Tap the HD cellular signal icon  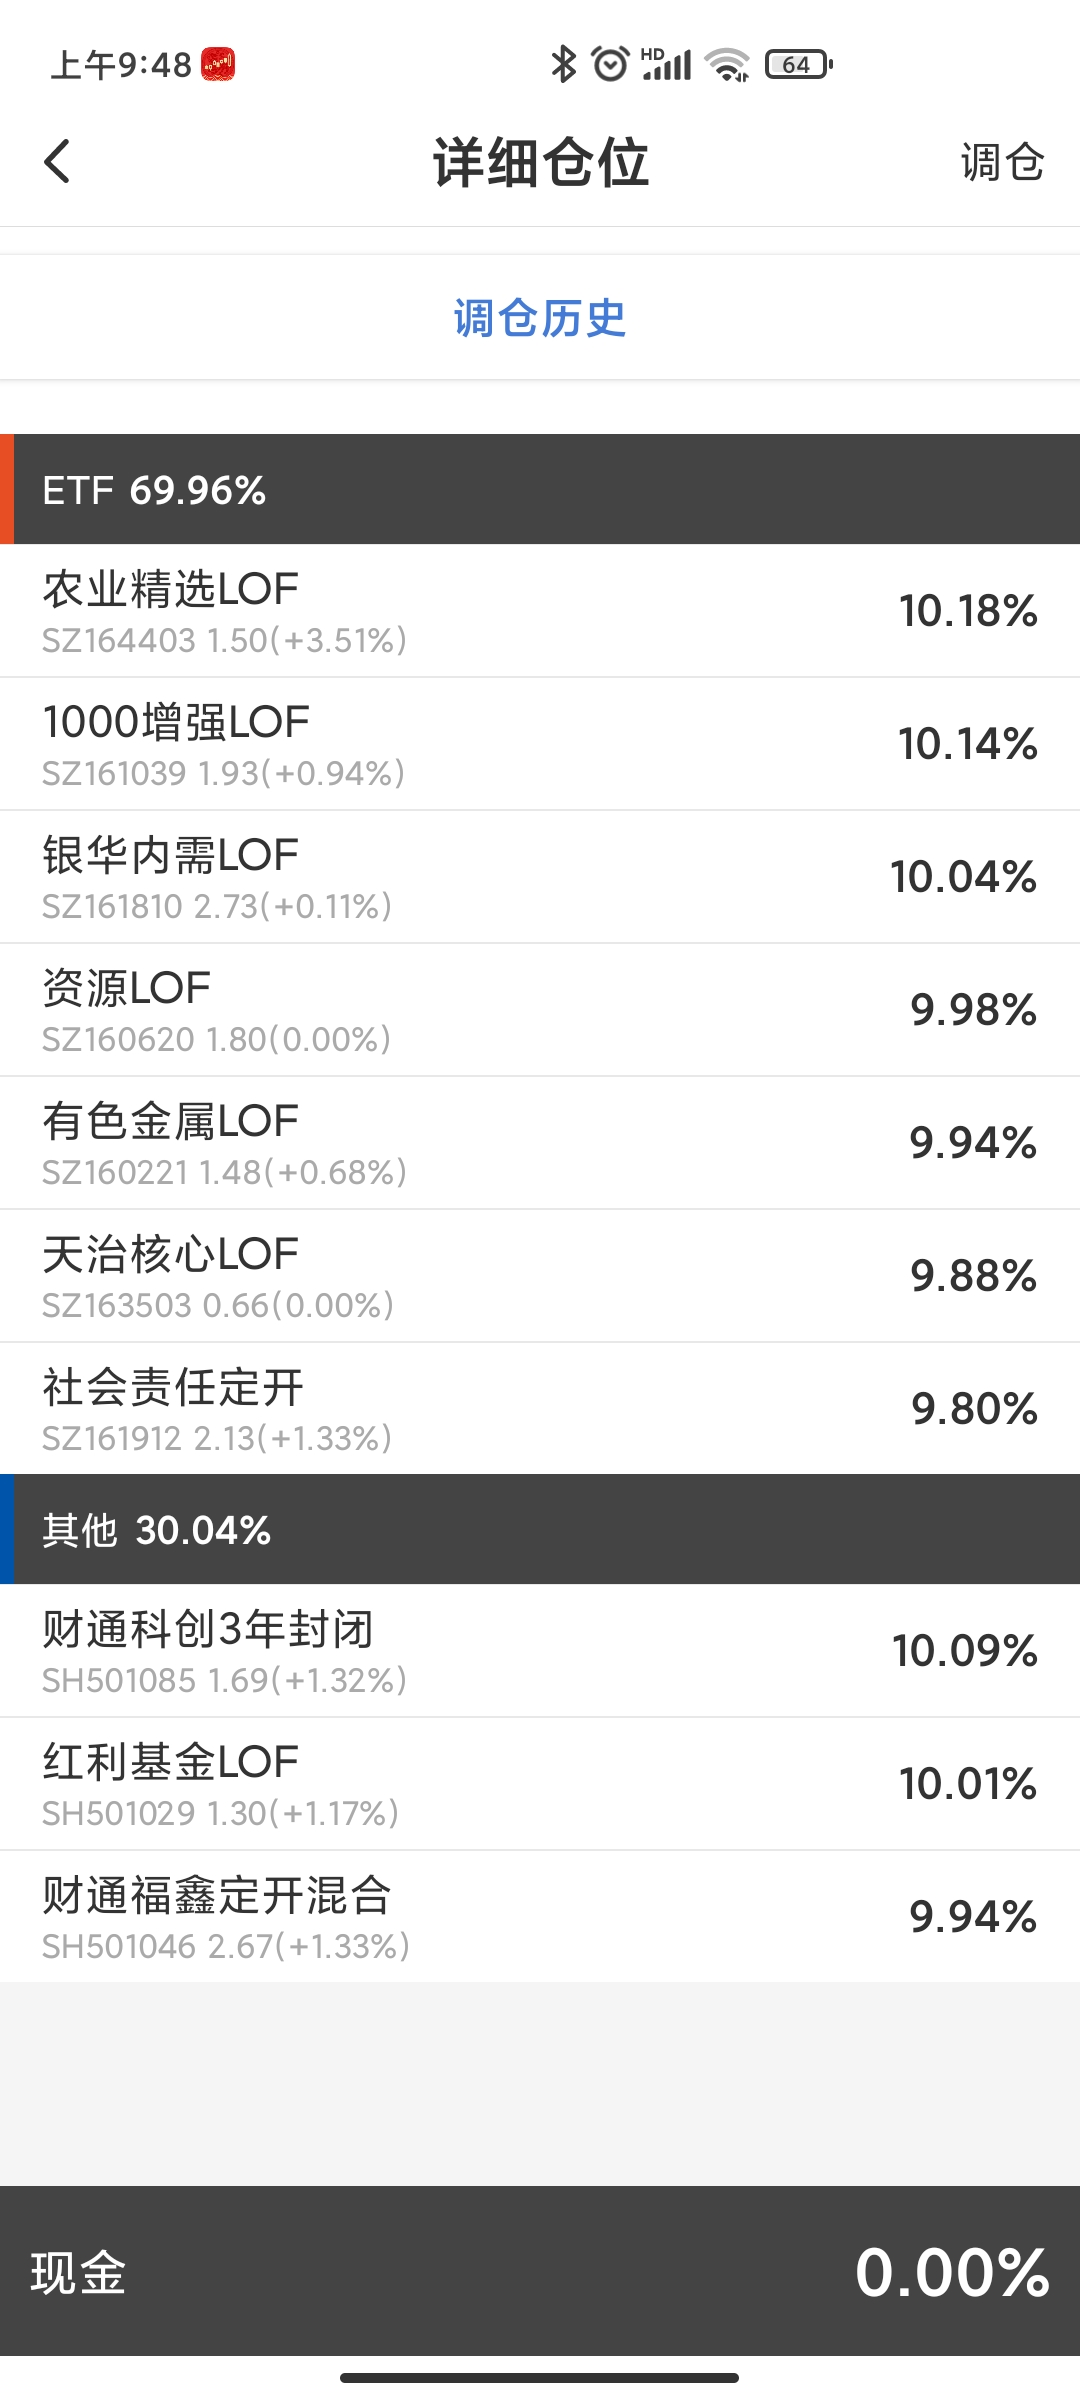[x=666, y=64]
